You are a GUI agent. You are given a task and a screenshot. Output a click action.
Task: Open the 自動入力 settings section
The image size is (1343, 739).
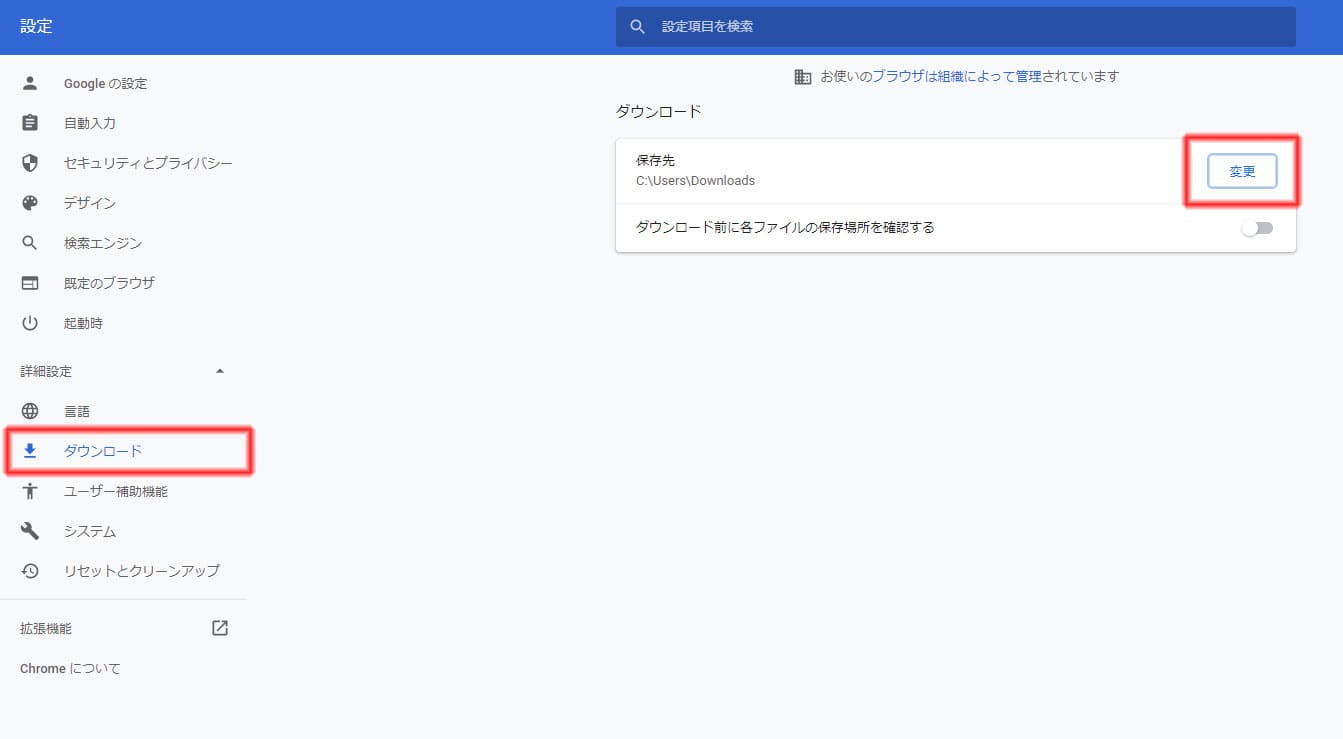(x=90, y=123)
